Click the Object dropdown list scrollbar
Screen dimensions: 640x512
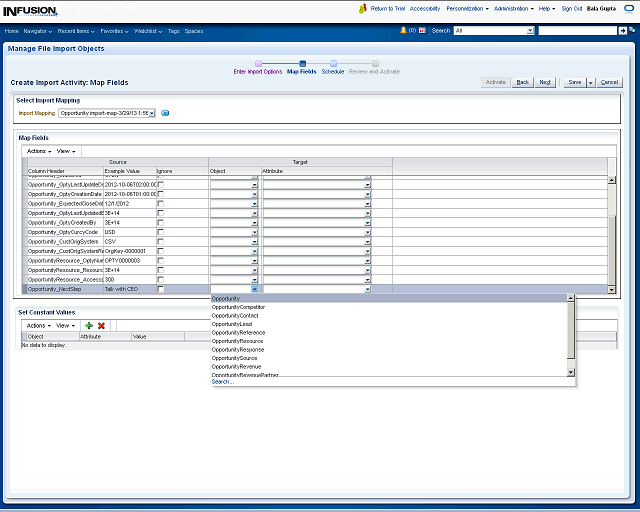(571, 330)
